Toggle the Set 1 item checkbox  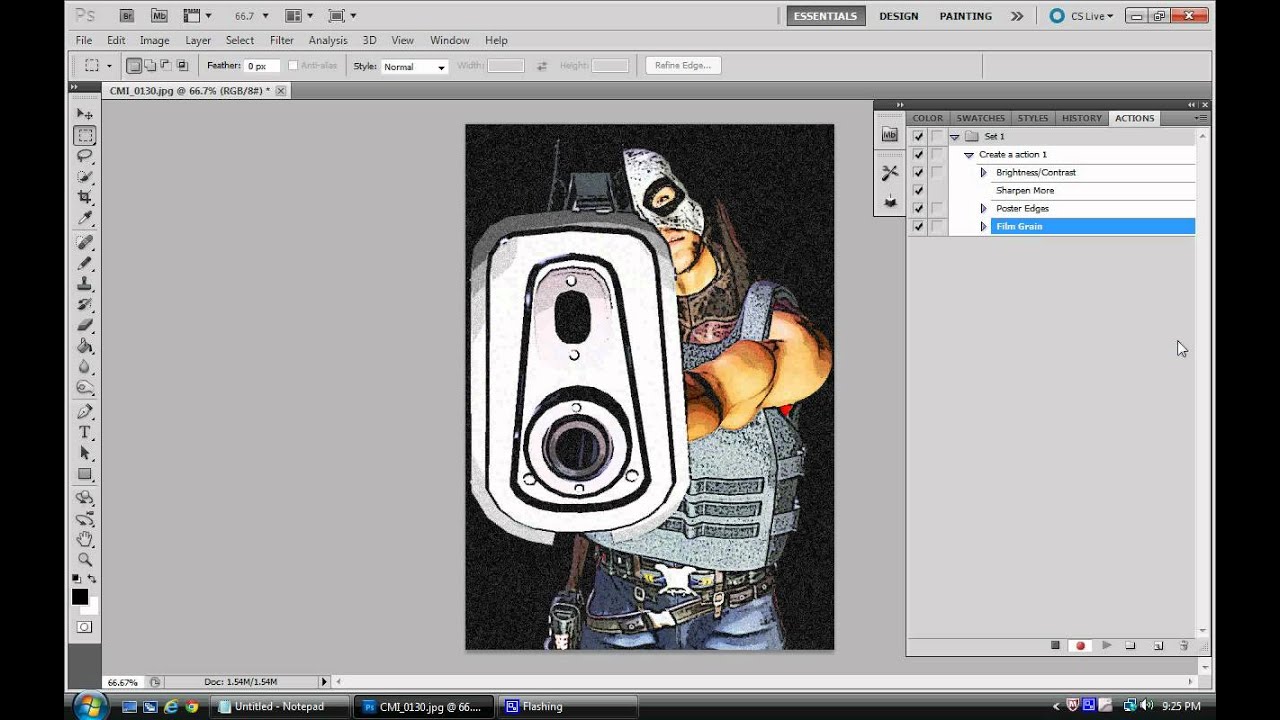pos(918,136)
